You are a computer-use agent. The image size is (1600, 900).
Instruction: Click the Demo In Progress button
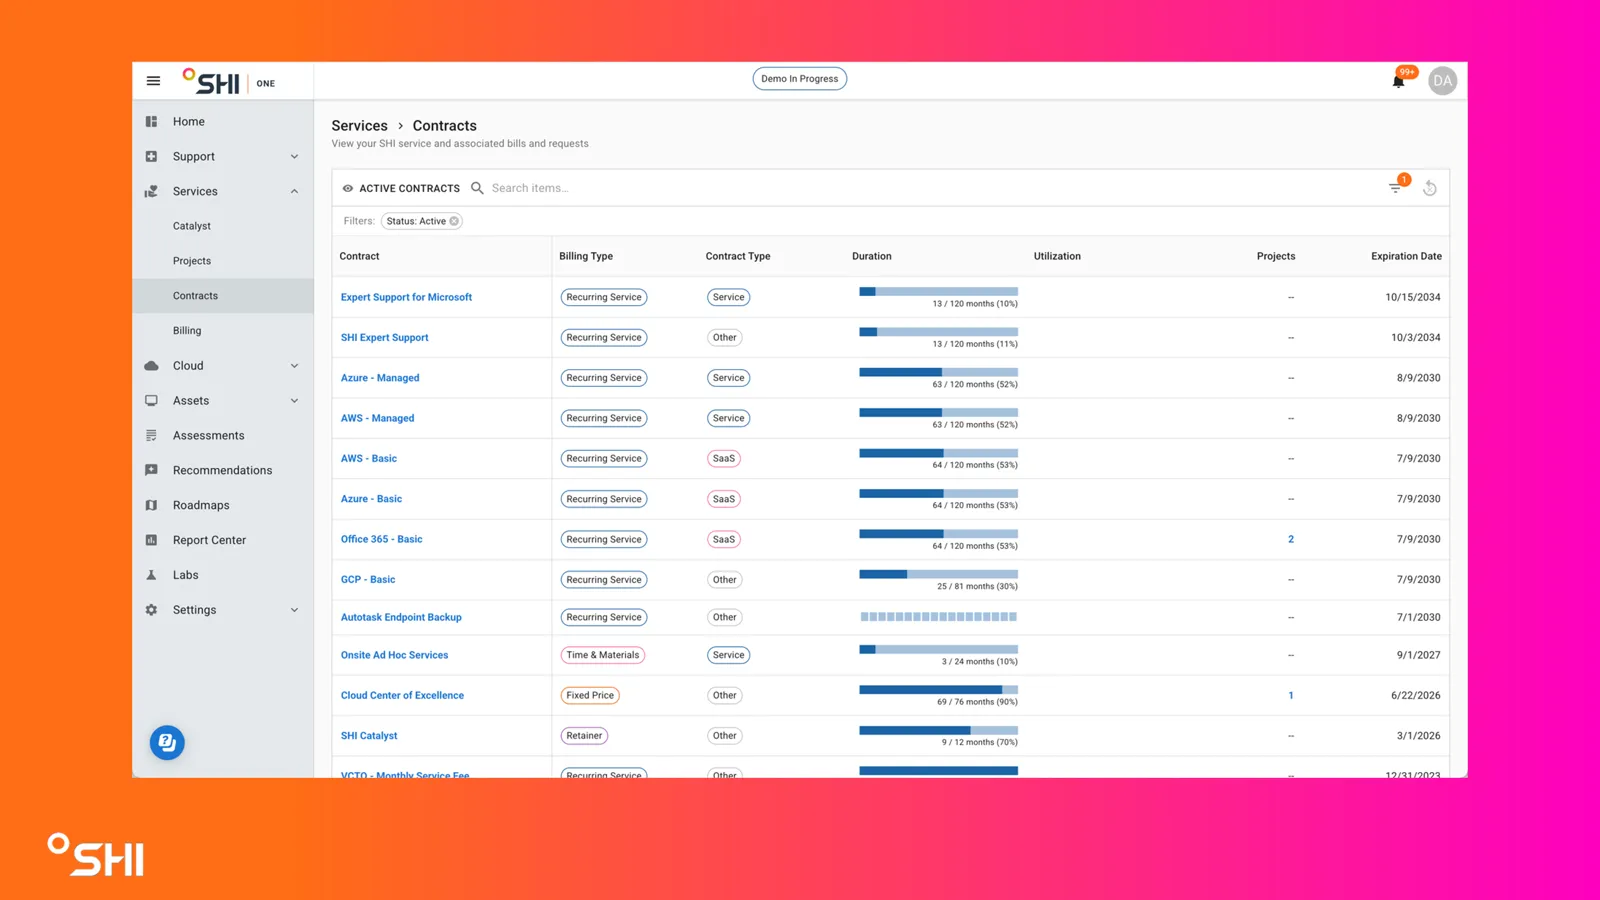[800, 79]
